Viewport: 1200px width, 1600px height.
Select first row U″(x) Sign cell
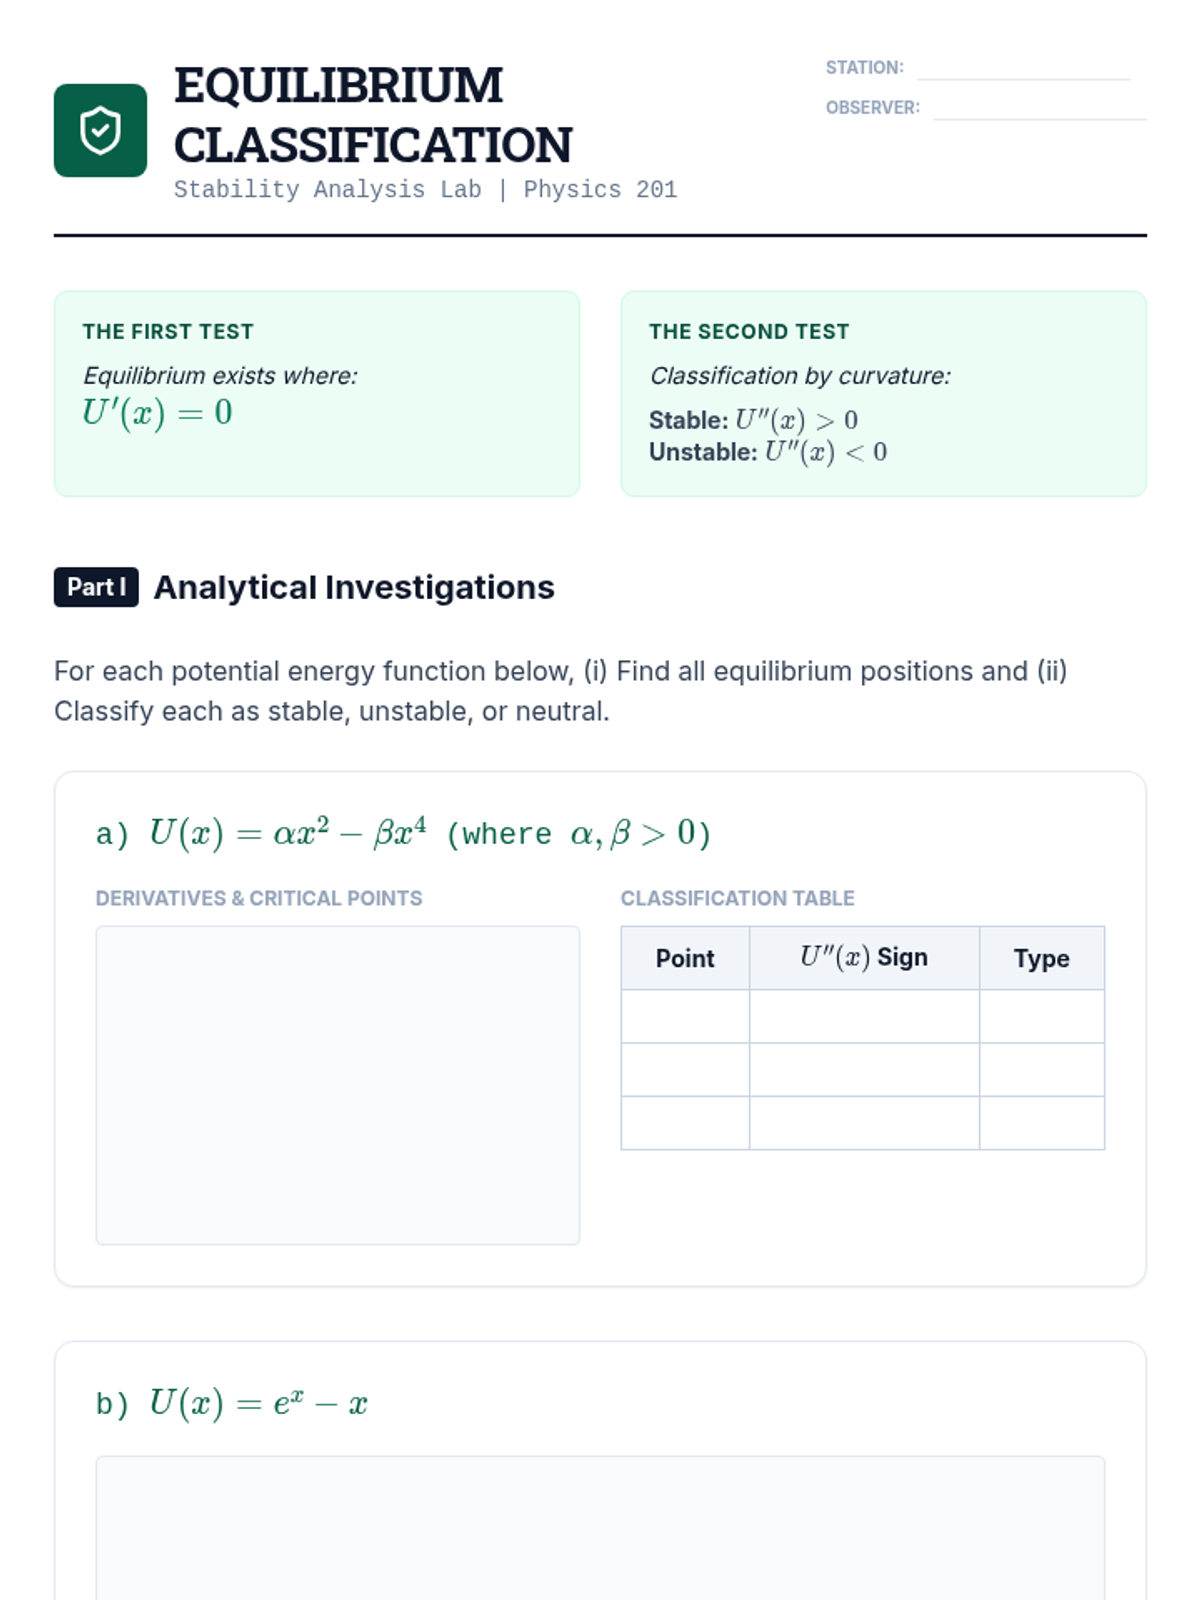click(864, 1016)
